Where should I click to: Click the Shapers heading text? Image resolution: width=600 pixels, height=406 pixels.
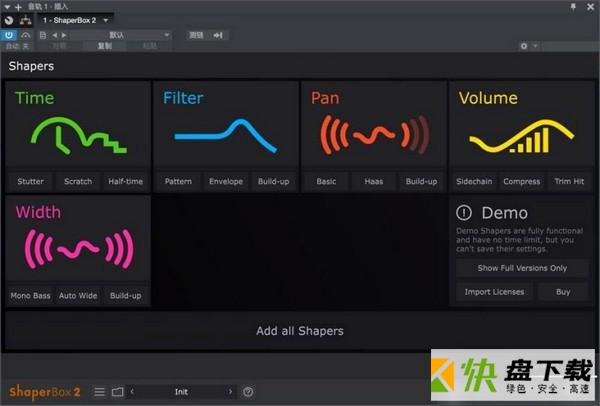pyautogui.click(x=31, y=66)
